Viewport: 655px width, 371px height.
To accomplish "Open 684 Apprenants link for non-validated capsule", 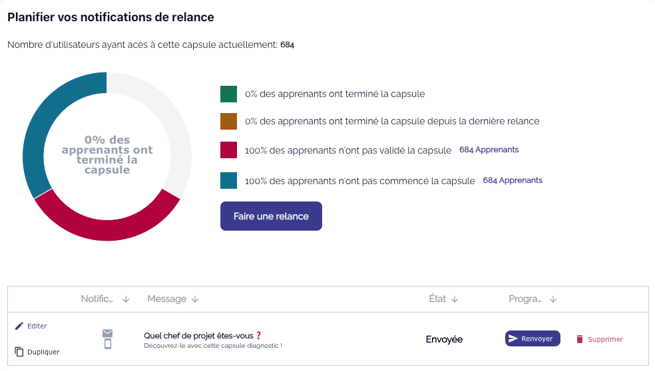I will tap(489, 150).
